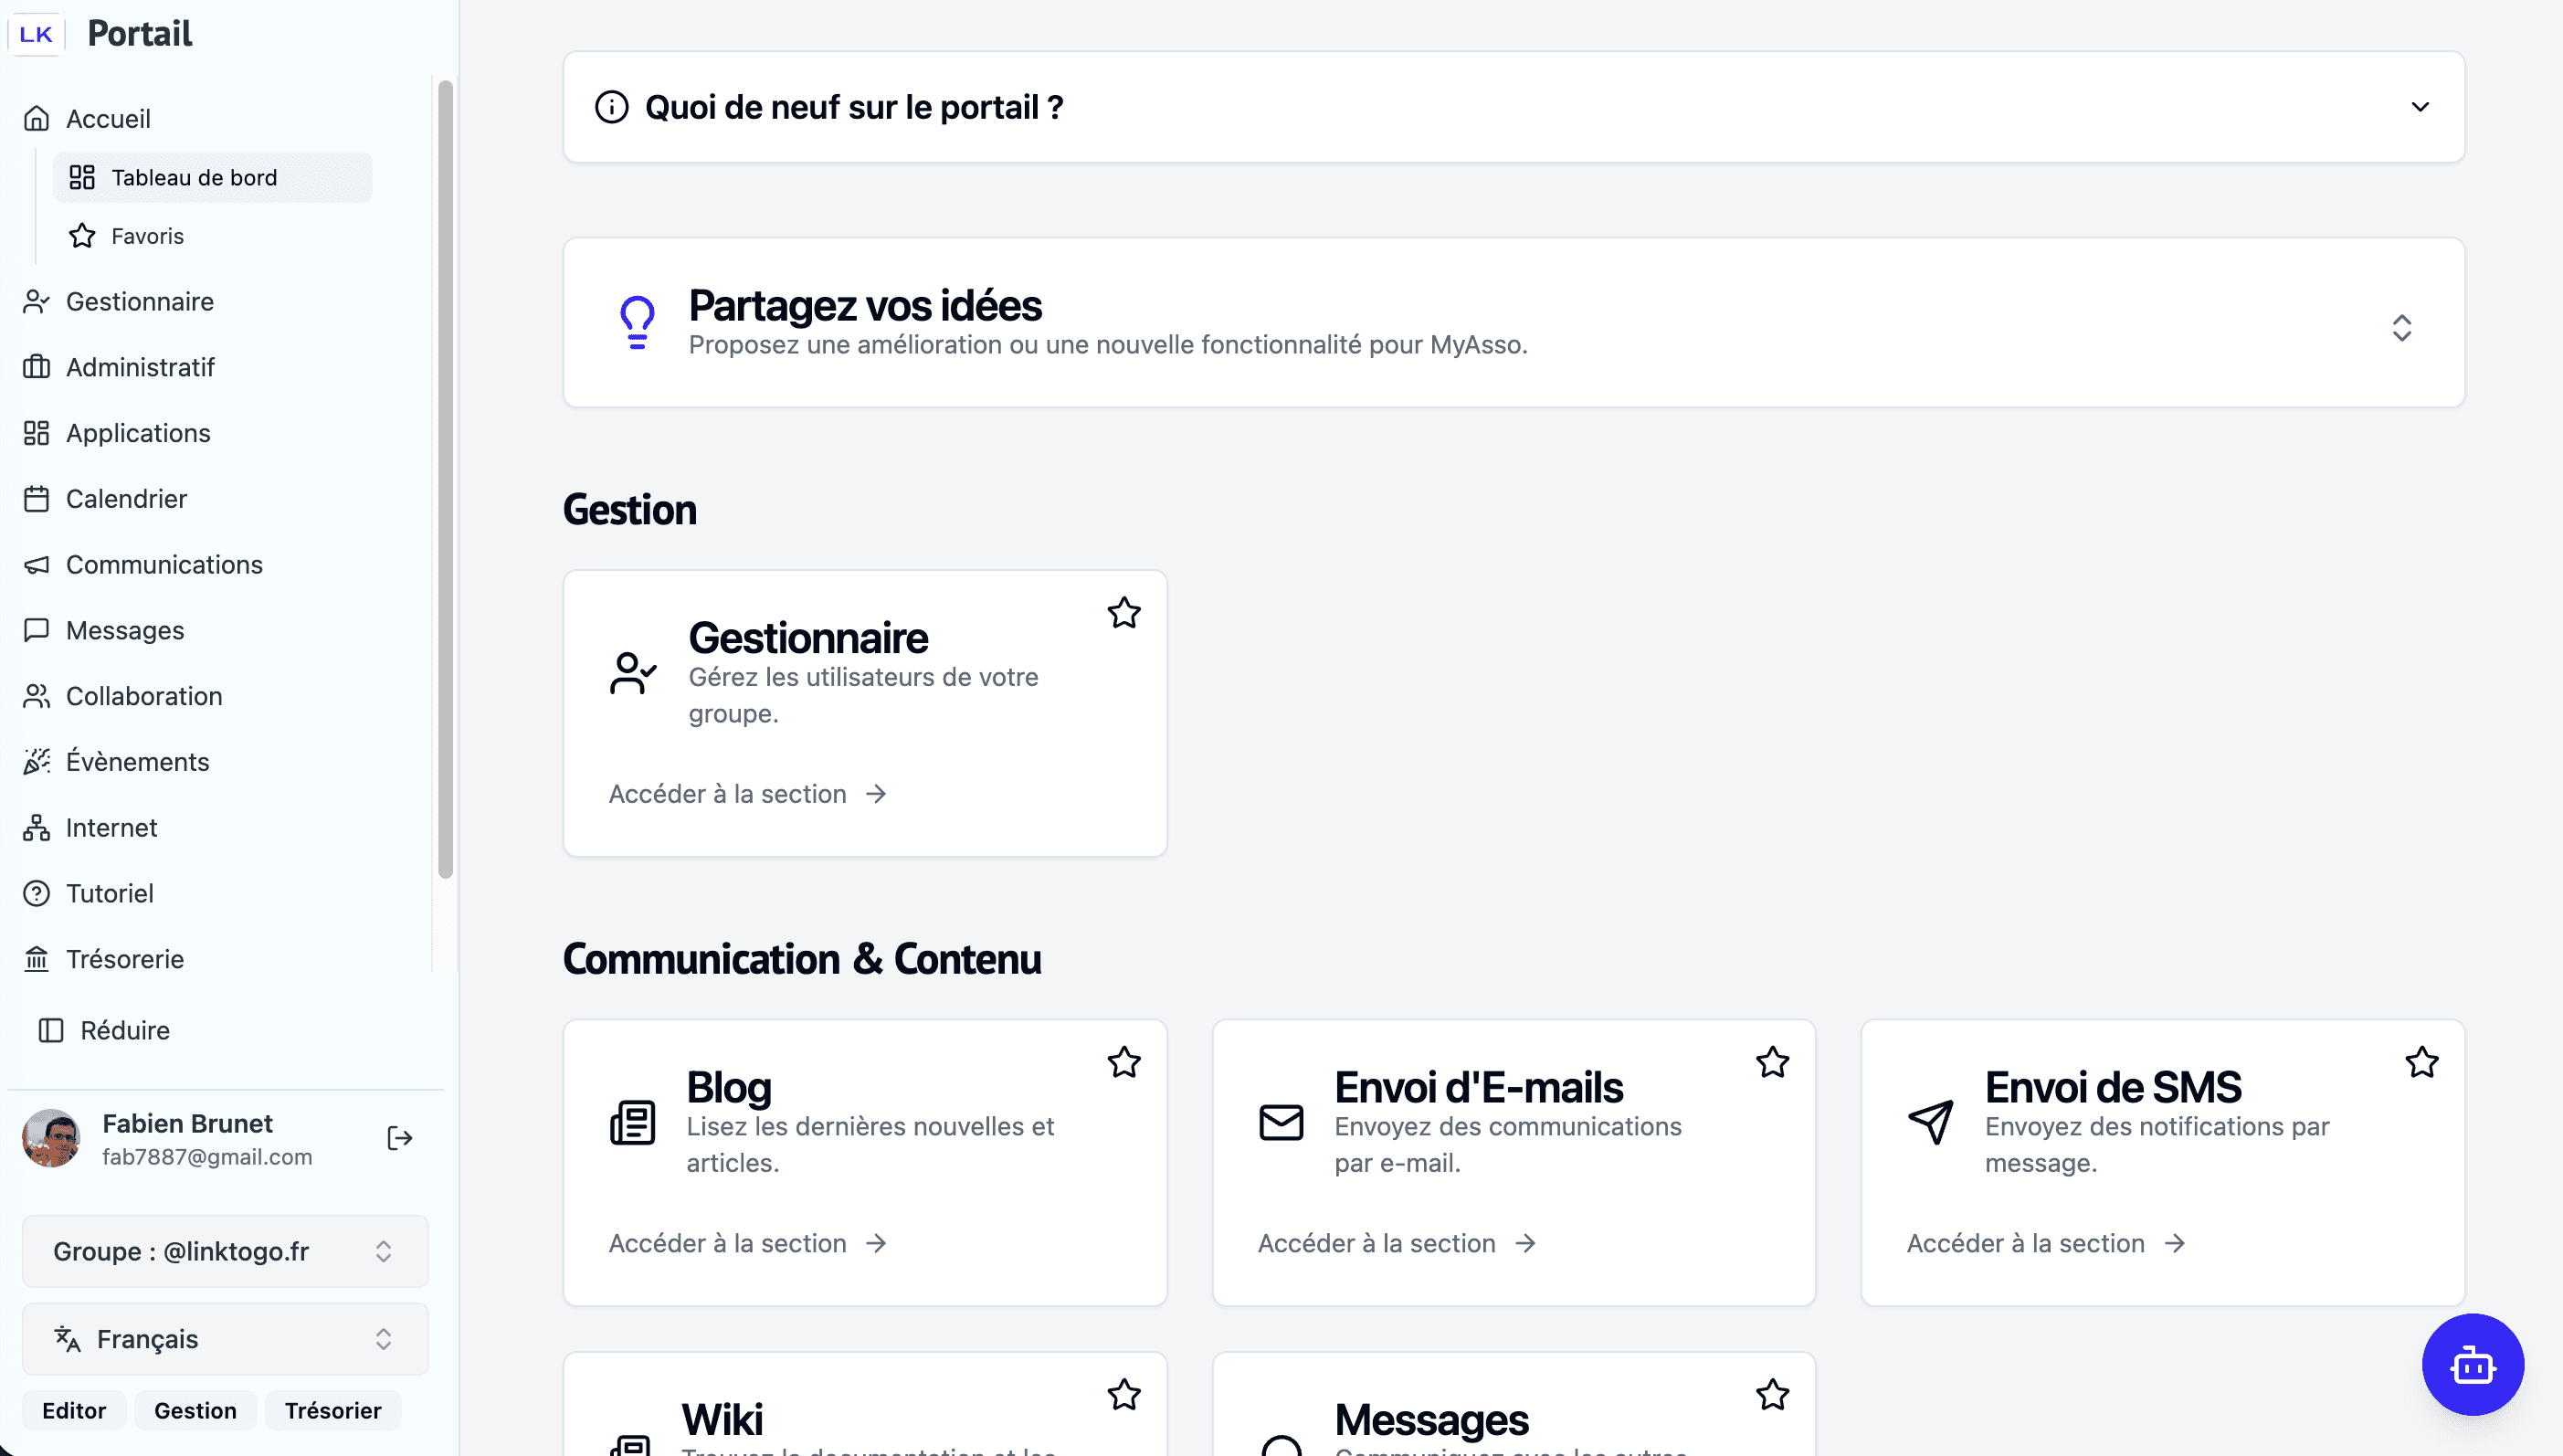Click the logout icon next to Fabien Brunet
The height and width of the screenshot is (1456, 2563).
tap(398, 1137)
